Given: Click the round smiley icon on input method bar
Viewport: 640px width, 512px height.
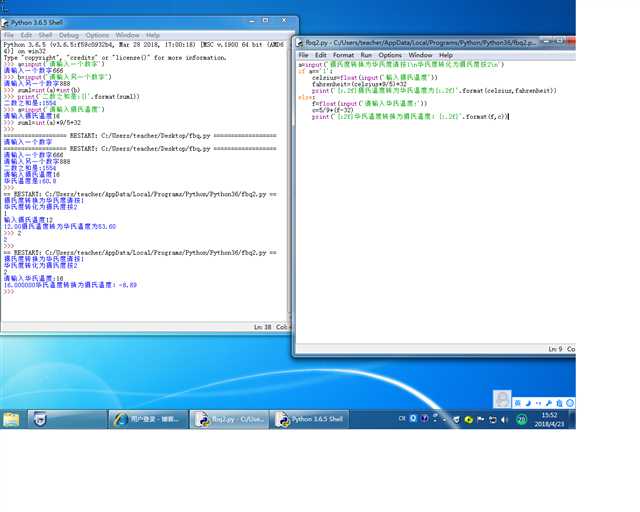Looking at the screenshot, I should (570, 403).
